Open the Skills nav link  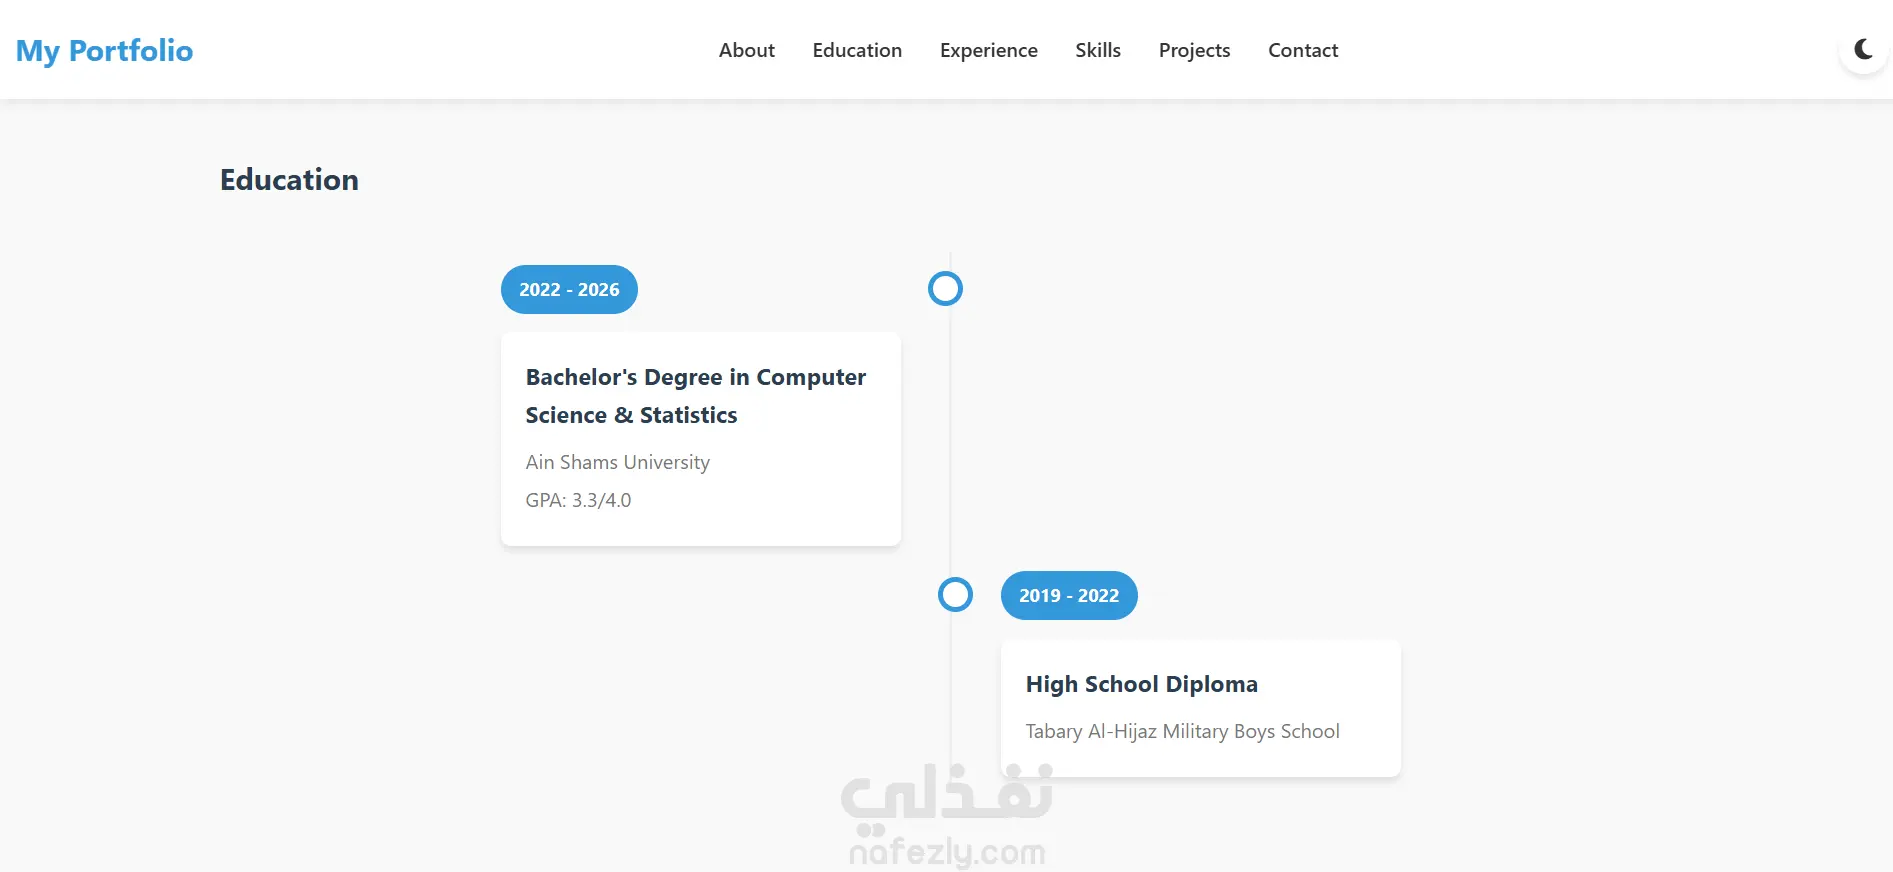[1097, 50]
